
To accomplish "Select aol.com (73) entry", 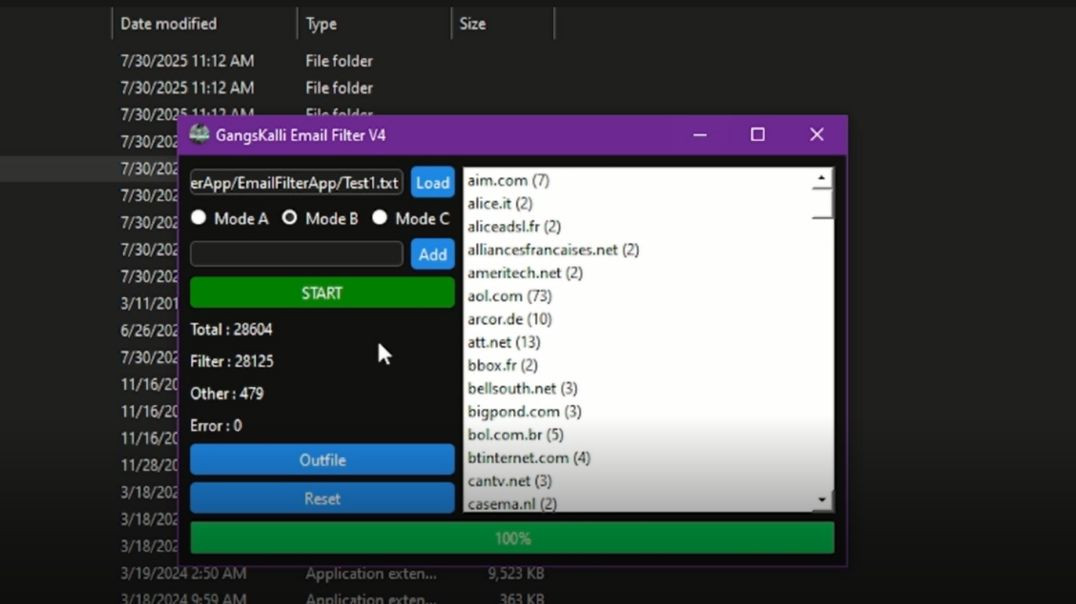I will point(509,296).
